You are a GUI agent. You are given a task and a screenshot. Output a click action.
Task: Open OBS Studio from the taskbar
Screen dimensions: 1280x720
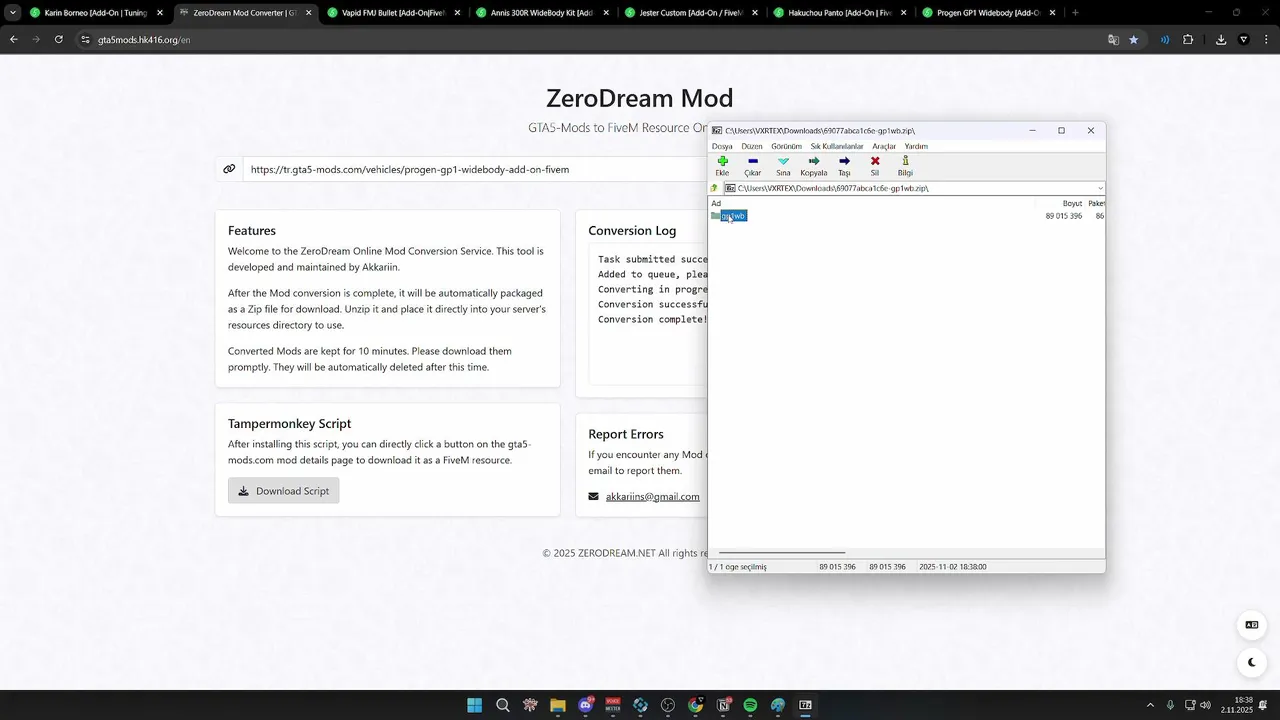pos(668,705)
